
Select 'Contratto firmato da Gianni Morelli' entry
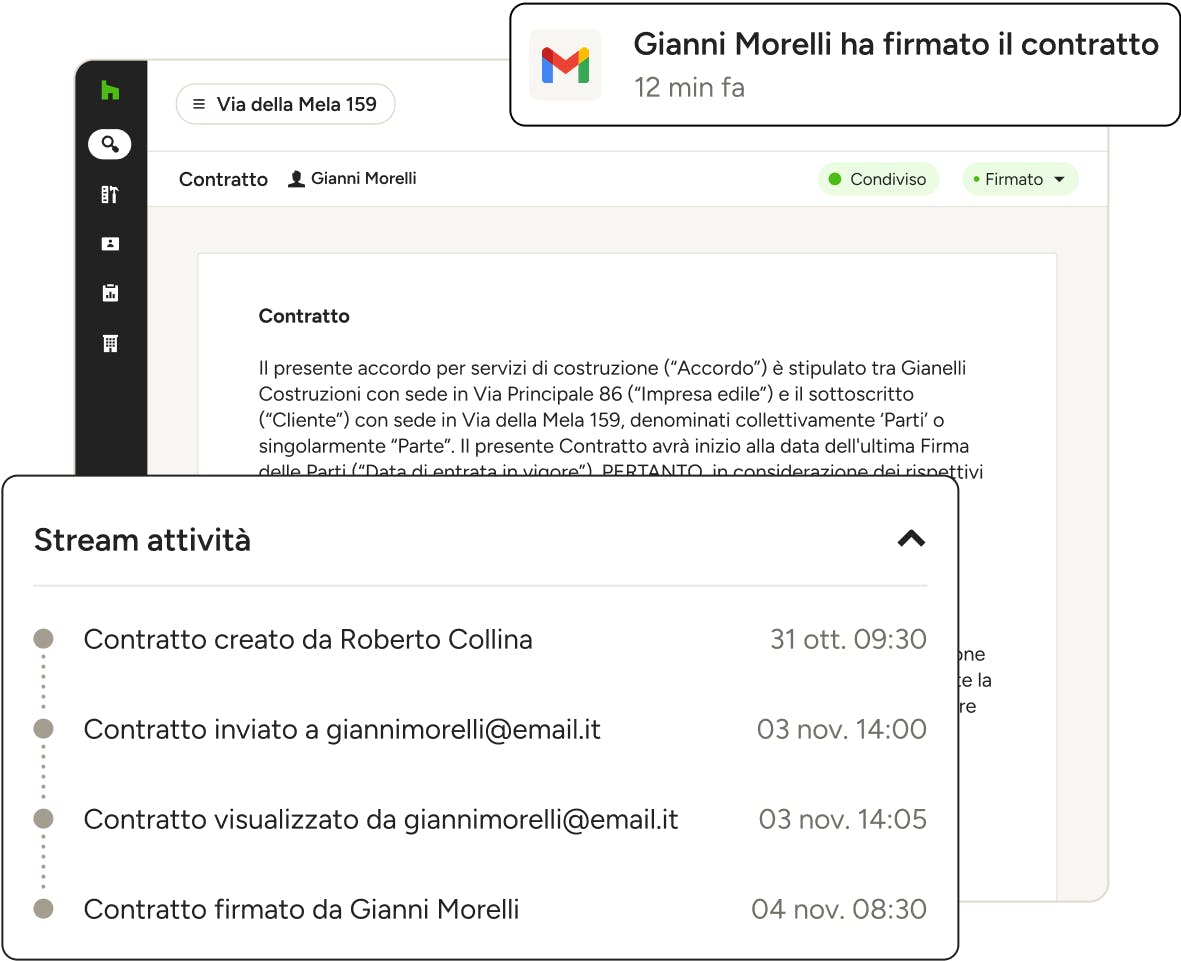301,909
